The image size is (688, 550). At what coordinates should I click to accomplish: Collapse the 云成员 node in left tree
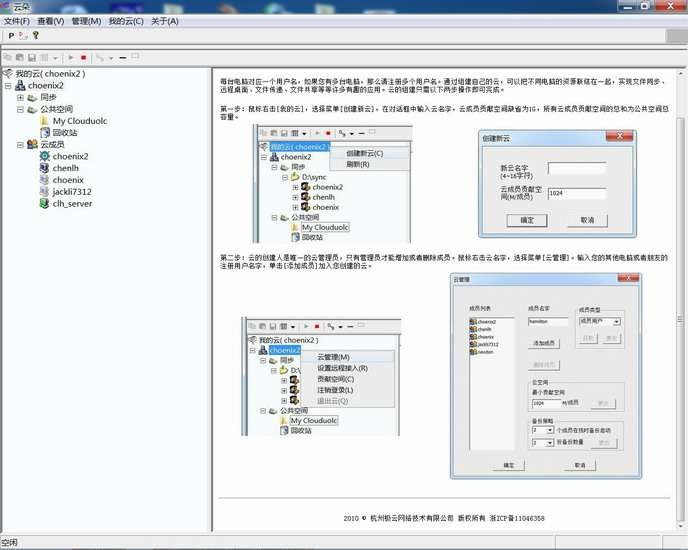tap(20, 144)
